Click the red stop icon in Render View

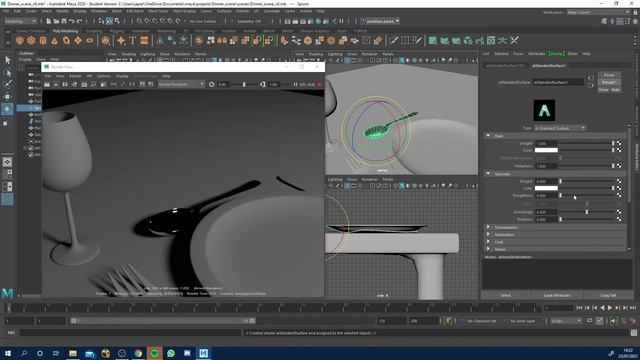tap(319, 84)
